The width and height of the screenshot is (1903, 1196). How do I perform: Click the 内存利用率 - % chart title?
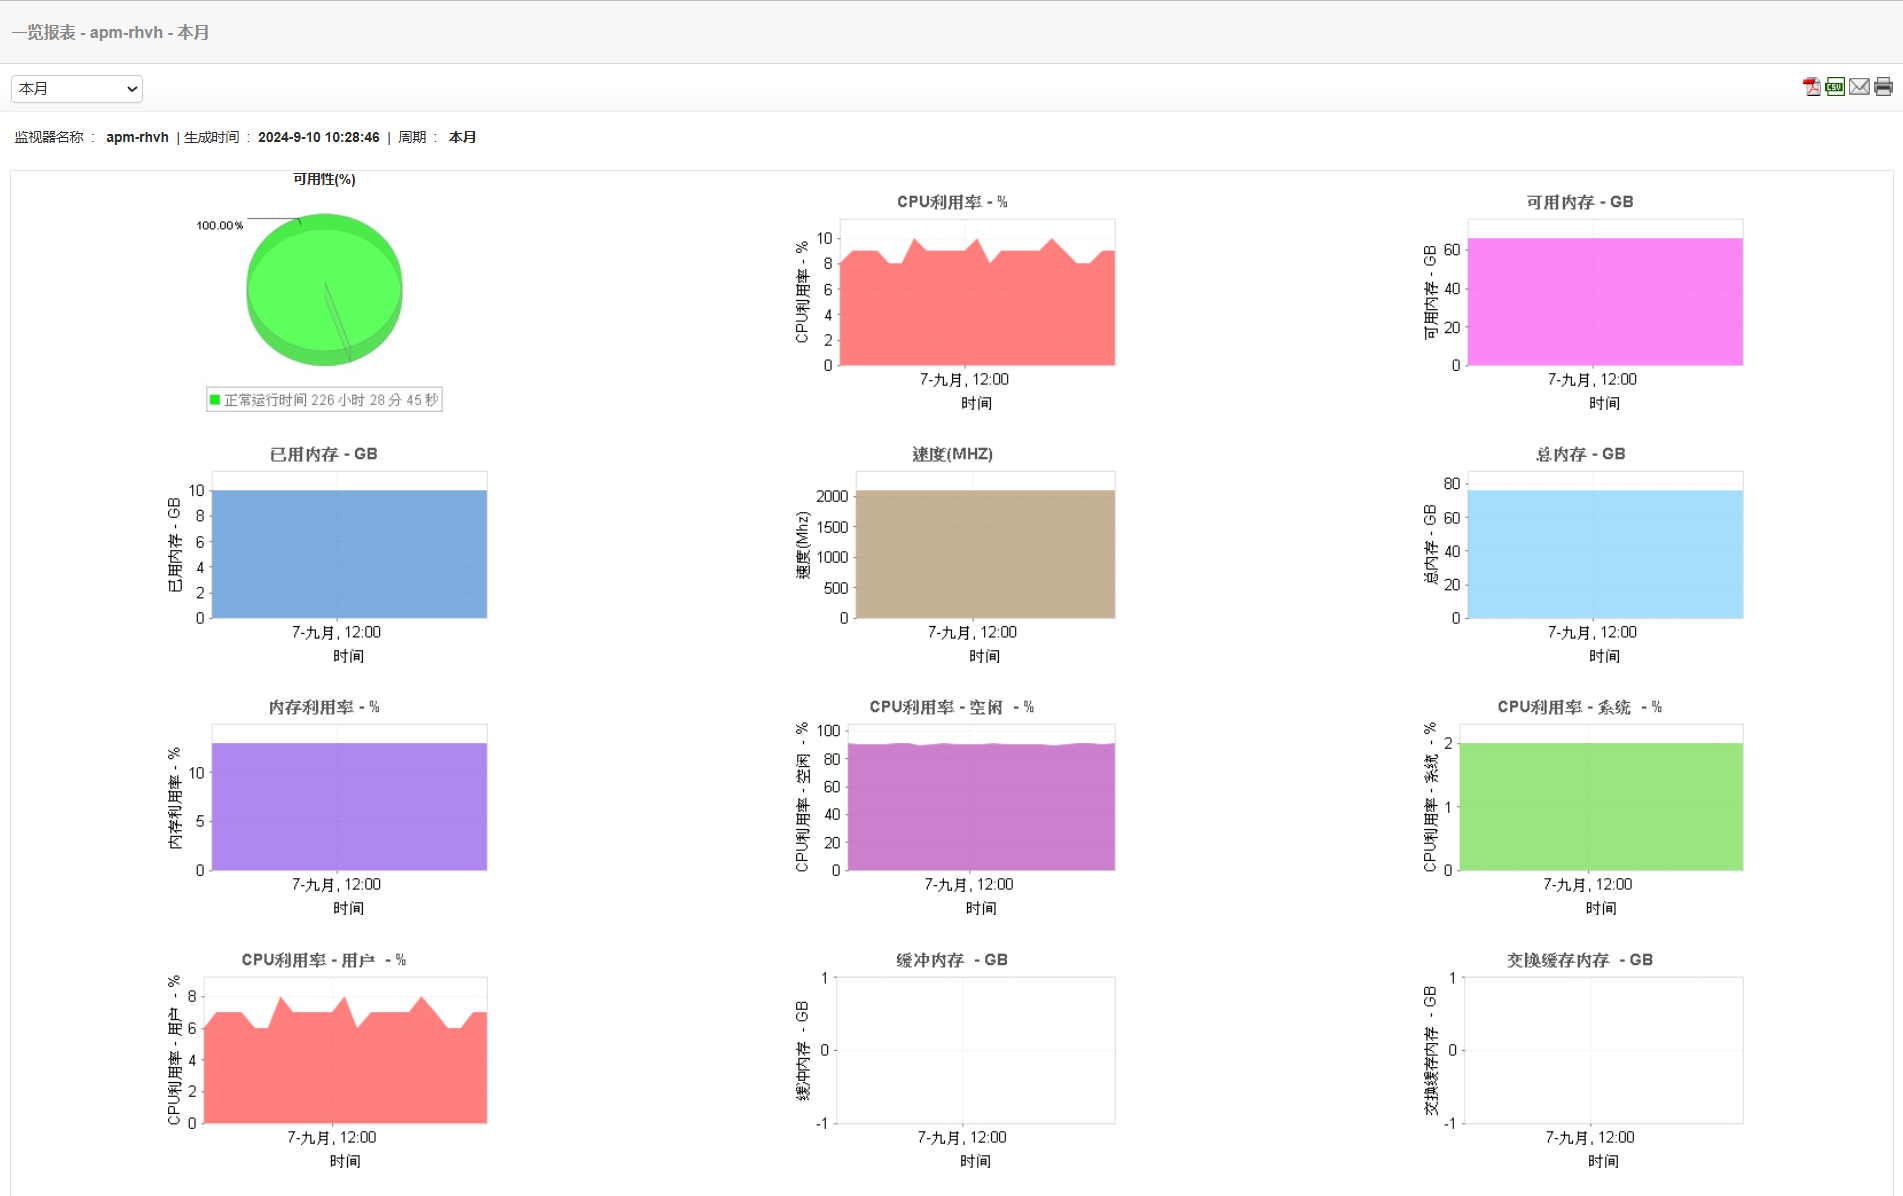point(324,707)
